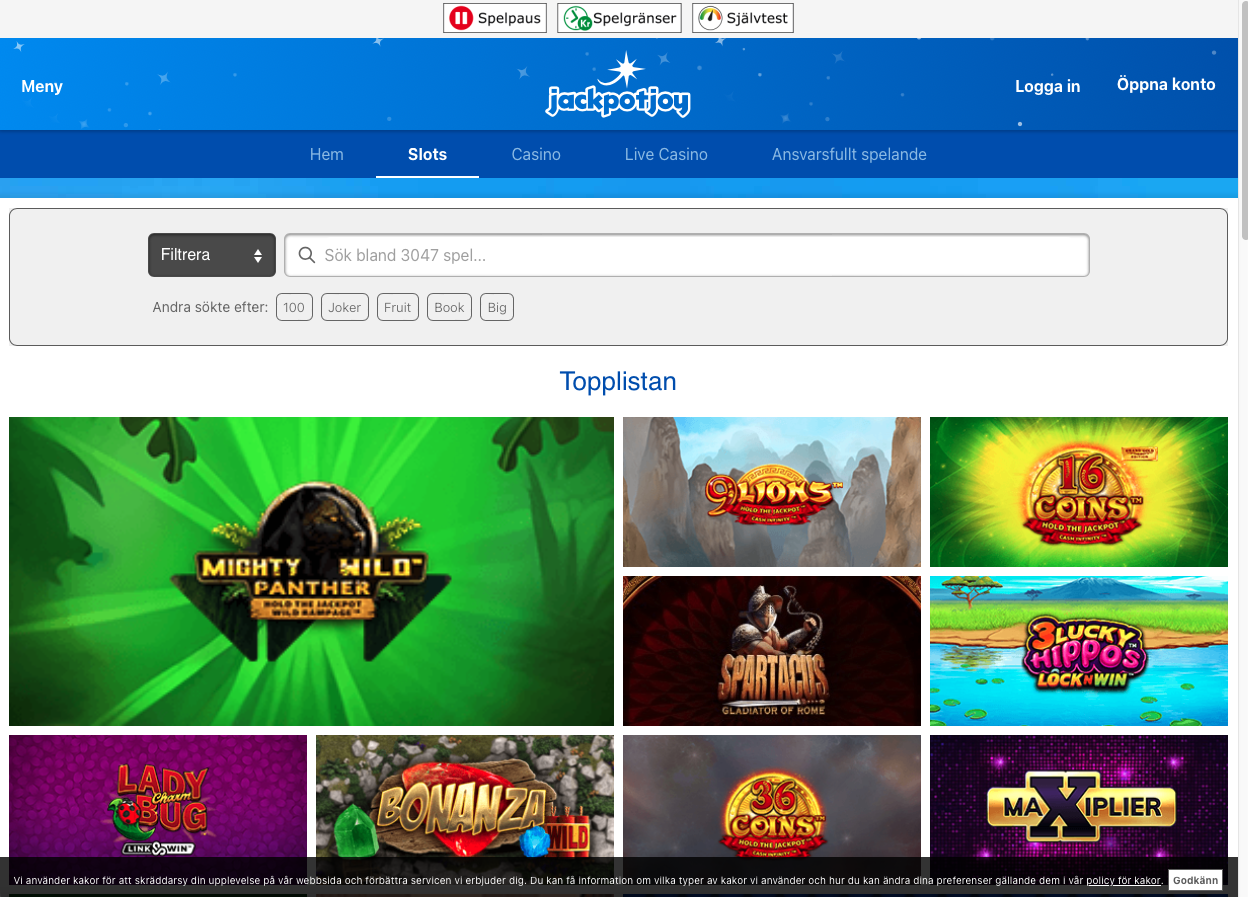Click the Book suggested search chip
This screenshot has height=897, width=1248.
click(448, 307)
